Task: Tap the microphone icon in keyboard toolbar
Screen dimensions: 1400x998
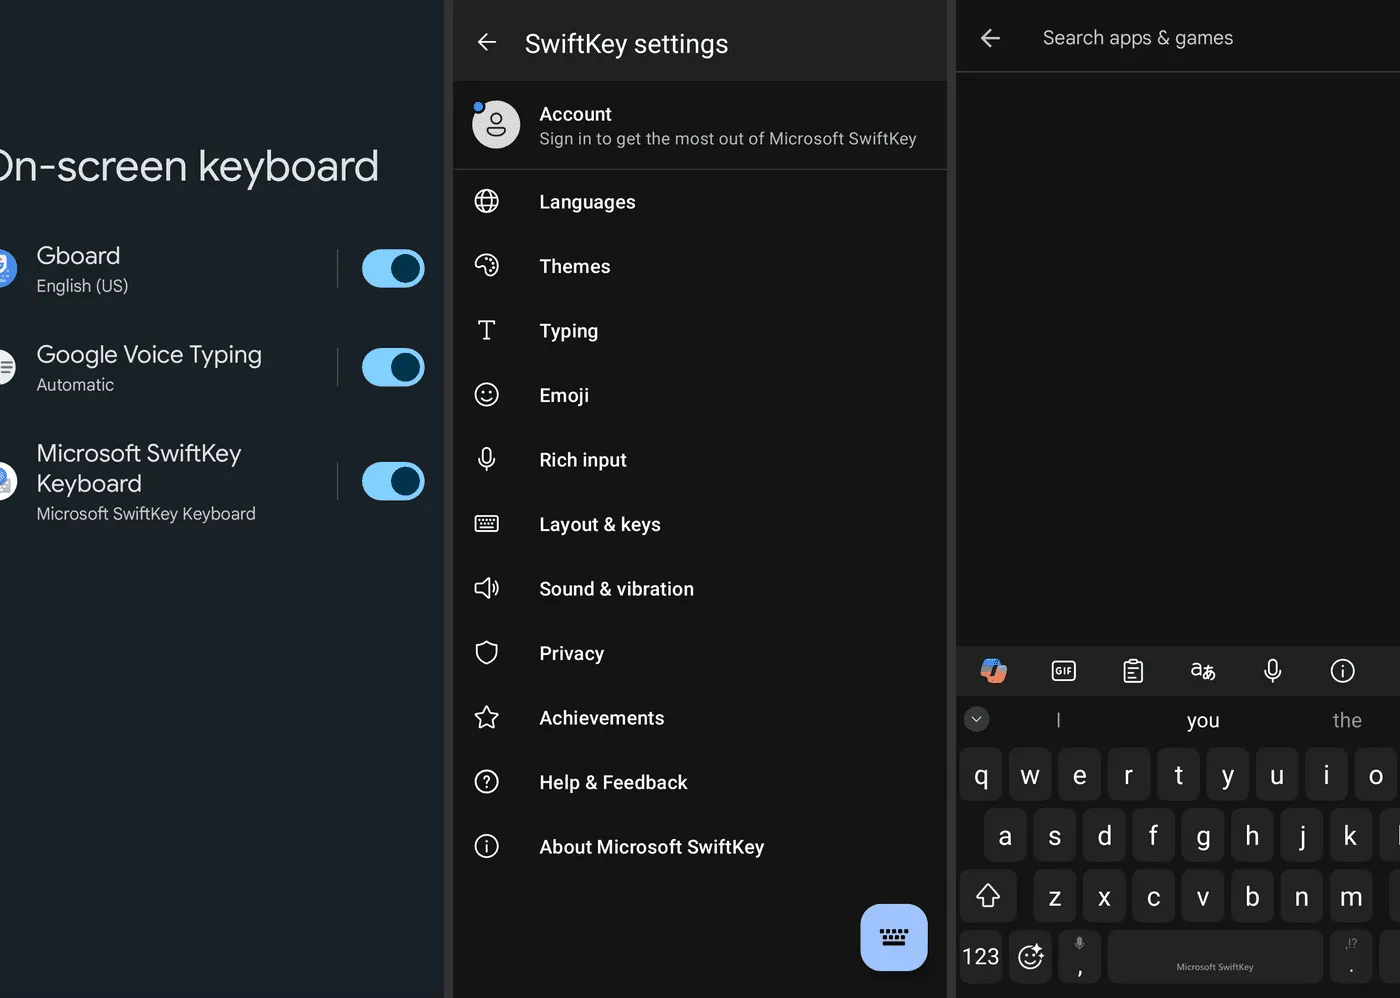Action: pyautogui.click(x=1272, y=671)
